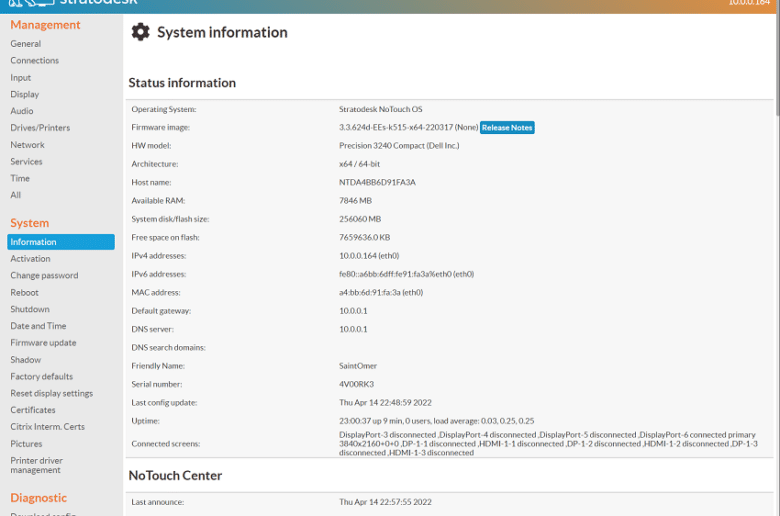Go to Change password

(44, 276)
